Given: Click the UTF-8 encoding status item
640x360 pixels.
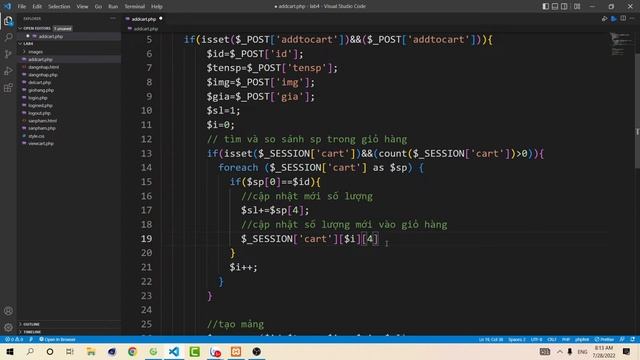Looking at the screenshot, I should (536, 339).
